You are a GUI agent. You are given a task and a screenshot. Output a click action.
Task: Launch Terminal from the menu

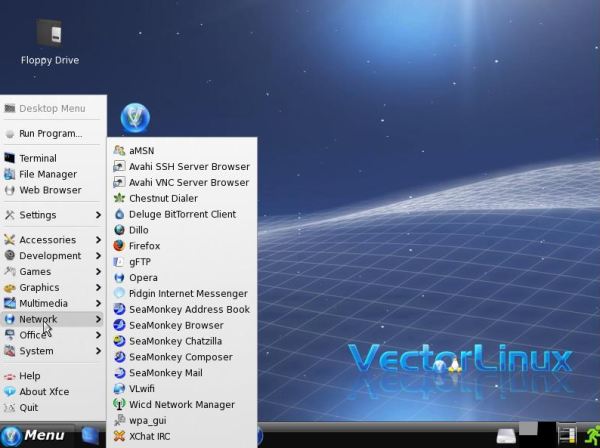[x=53, y=158]
